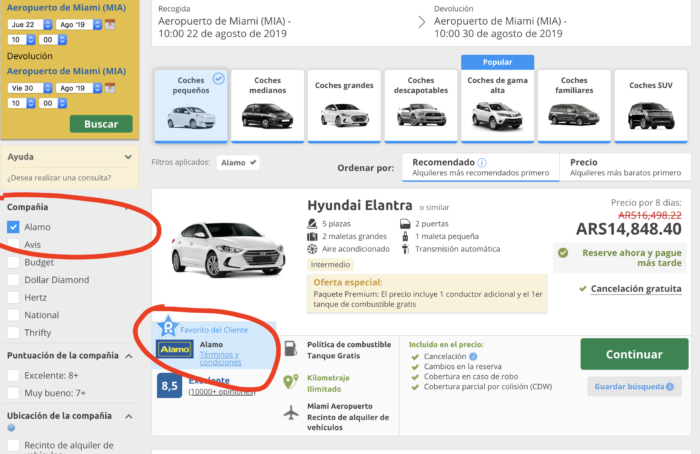
Task: Check the Muy bueno: 7+ rating filter
Action: tap(13, 393)
